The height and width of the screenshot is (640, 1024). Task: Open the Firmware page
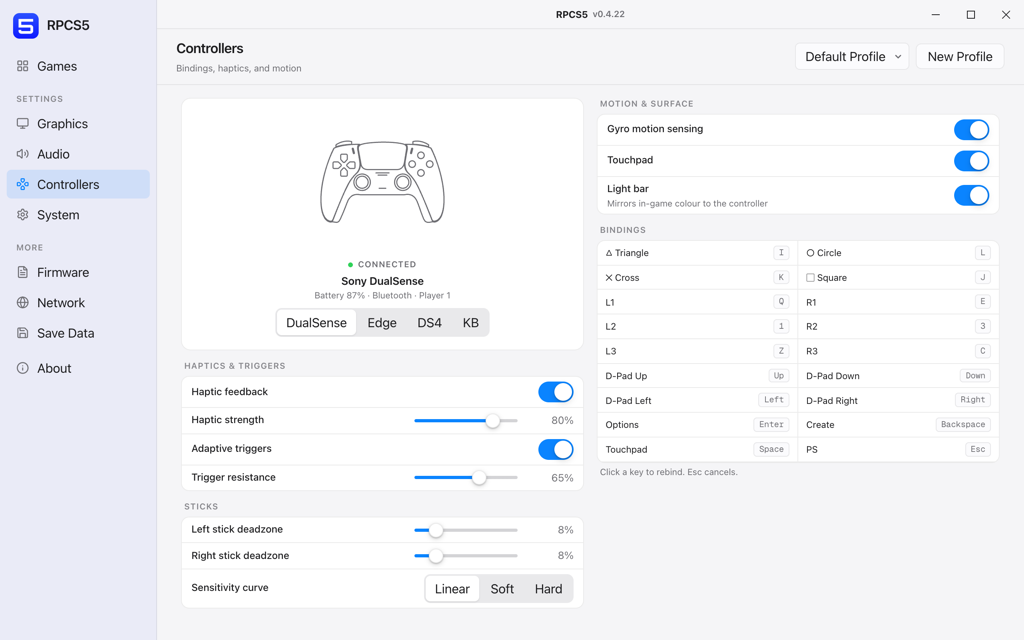[78, 272]
